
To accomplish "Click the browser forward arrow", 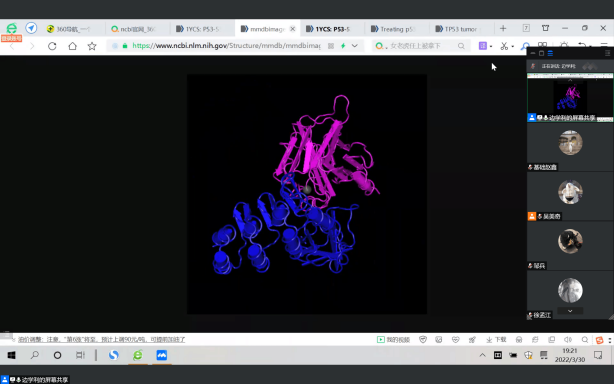I will [x=32, y=46].
